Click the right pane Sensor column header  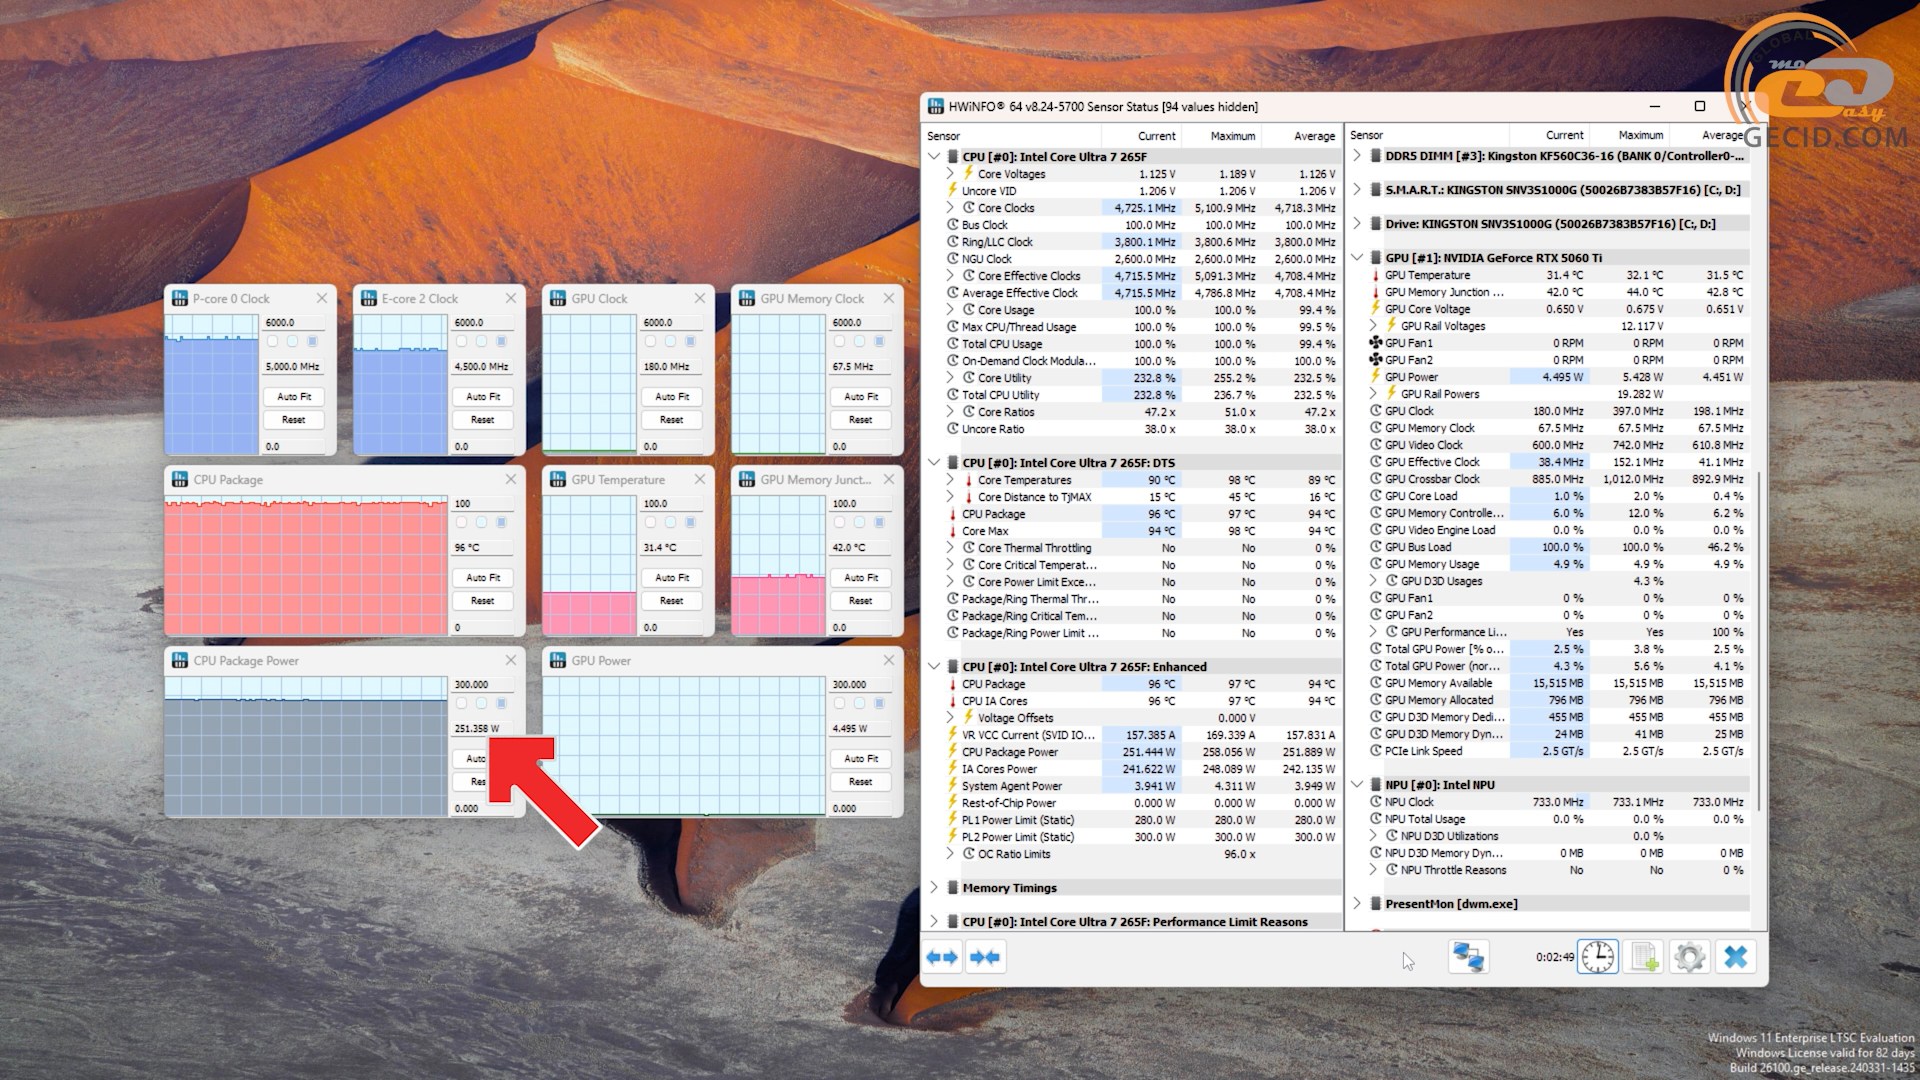pyautogui.click(x=1427, y=135)
